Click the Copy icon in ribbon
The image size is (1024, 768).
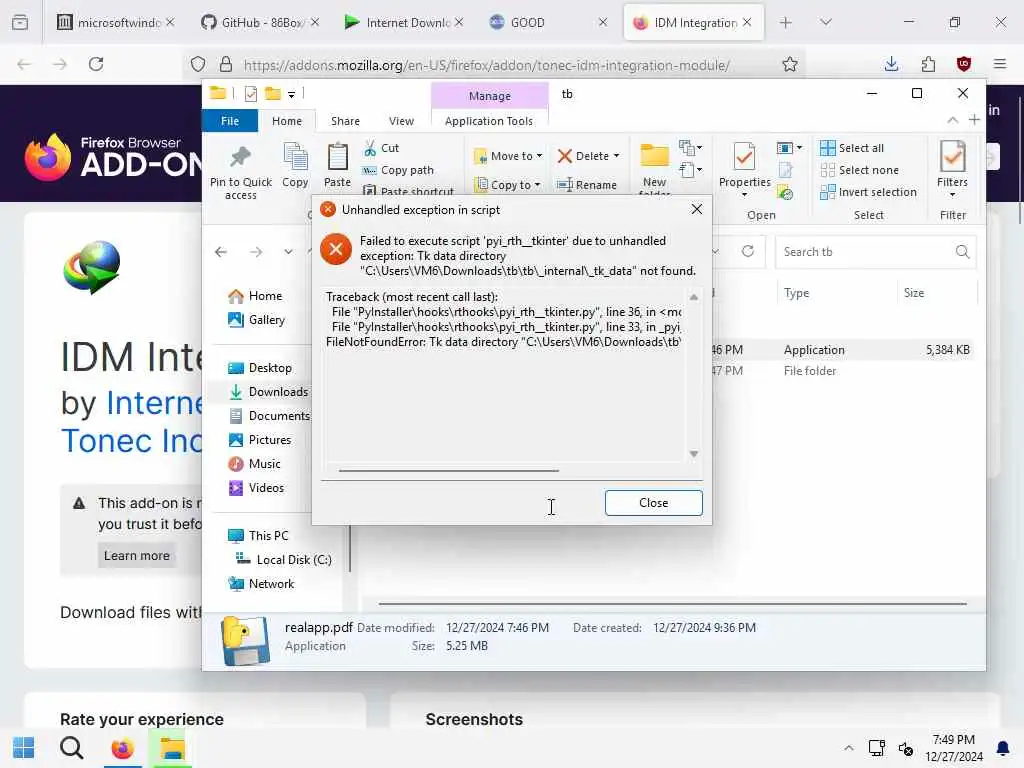295,157
